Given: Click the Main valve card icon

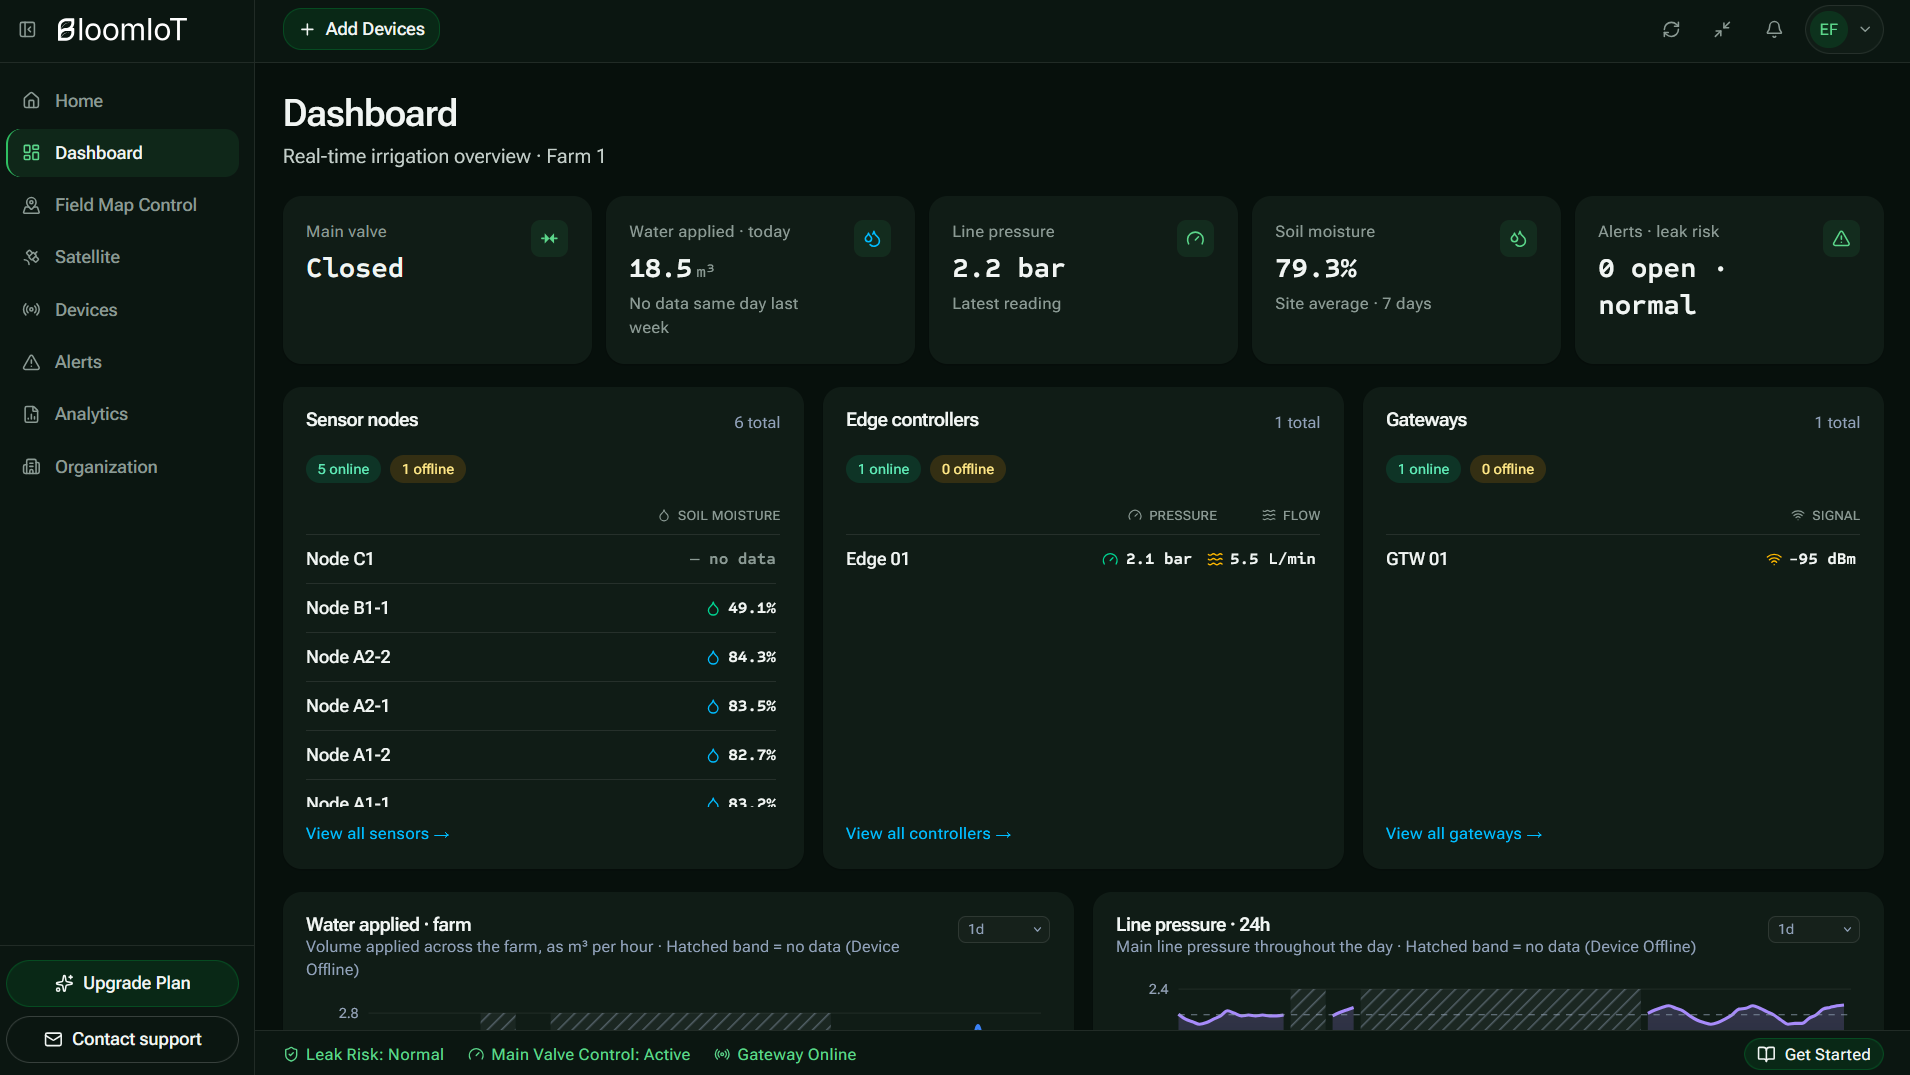Looking at the screenshot, I should (549, 239).
